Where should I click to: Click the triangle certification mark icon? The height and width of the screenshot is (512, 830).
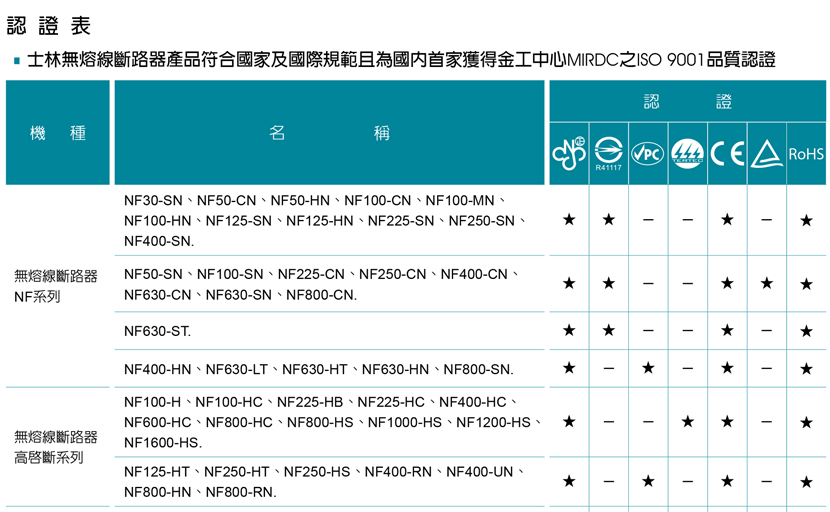coord(766,154)
